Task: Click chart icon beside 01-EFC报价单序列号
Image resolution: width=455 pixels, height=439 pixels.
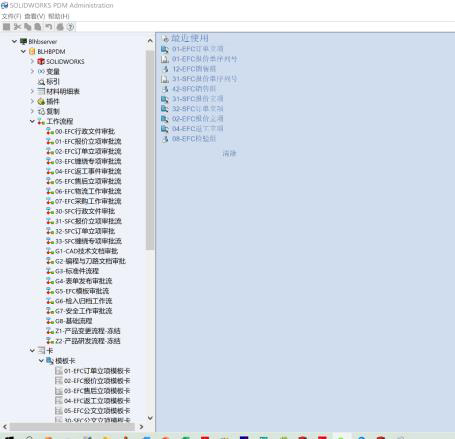Action: [x=165, y=59]
